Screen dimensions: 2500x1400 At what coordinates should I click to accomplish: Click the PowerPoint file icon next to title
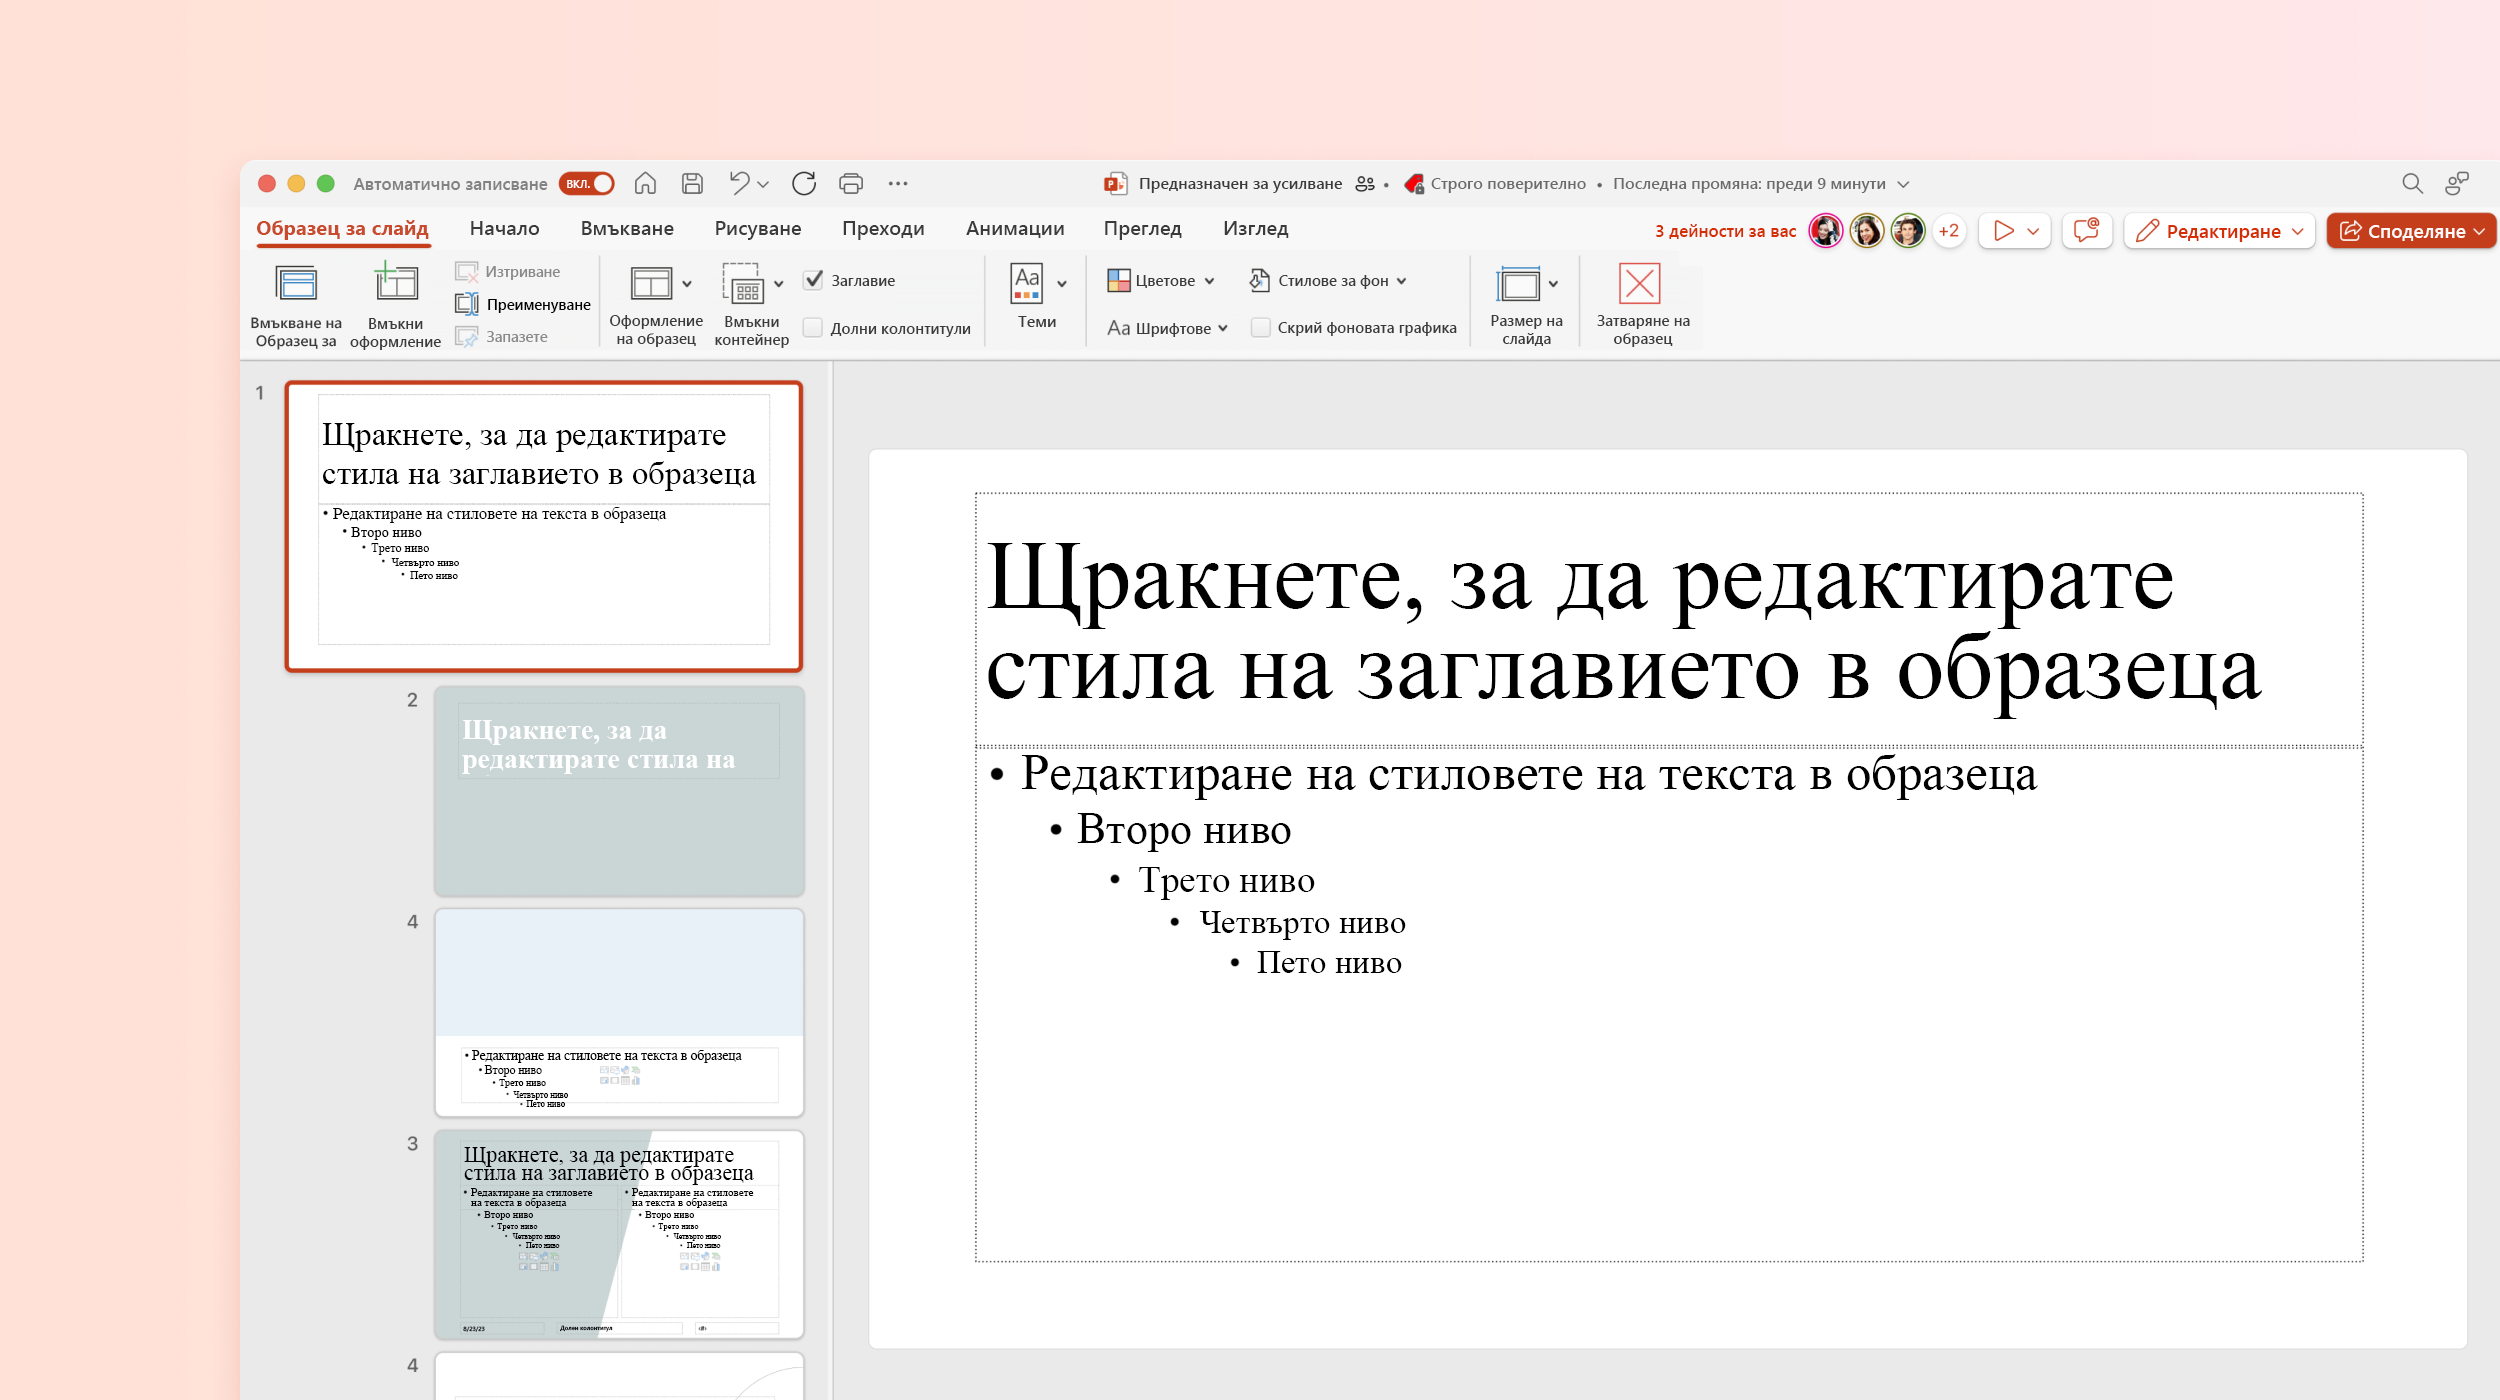[1115, 183]
